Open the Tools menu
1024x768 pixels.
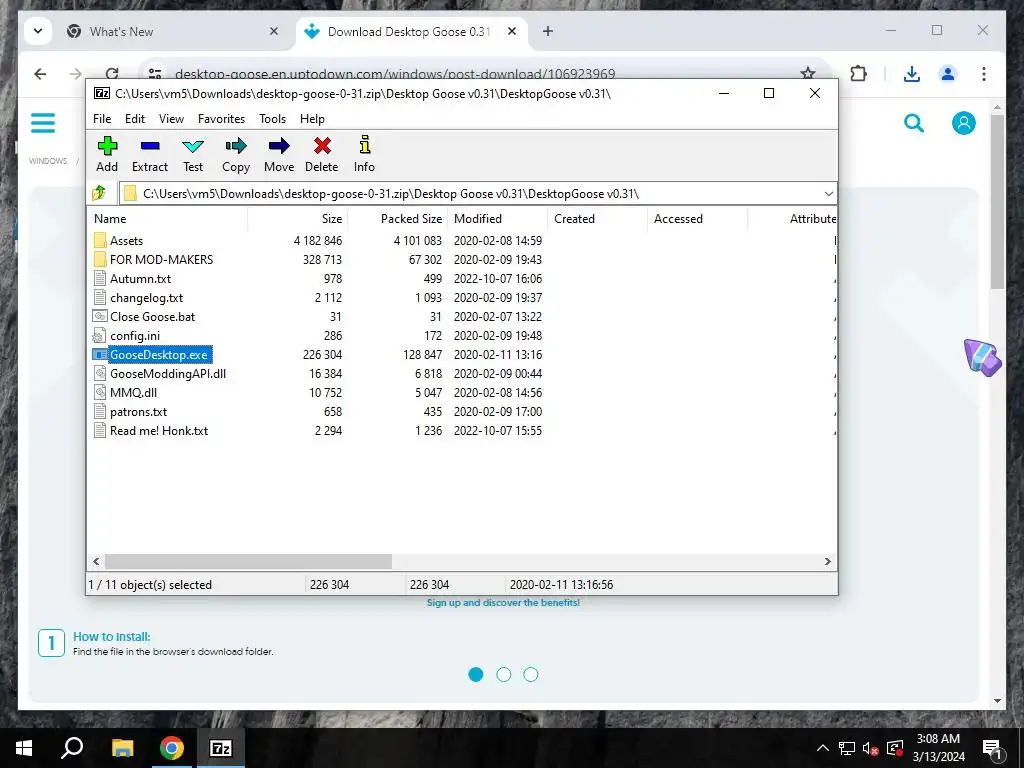click(x=272, y=119)
